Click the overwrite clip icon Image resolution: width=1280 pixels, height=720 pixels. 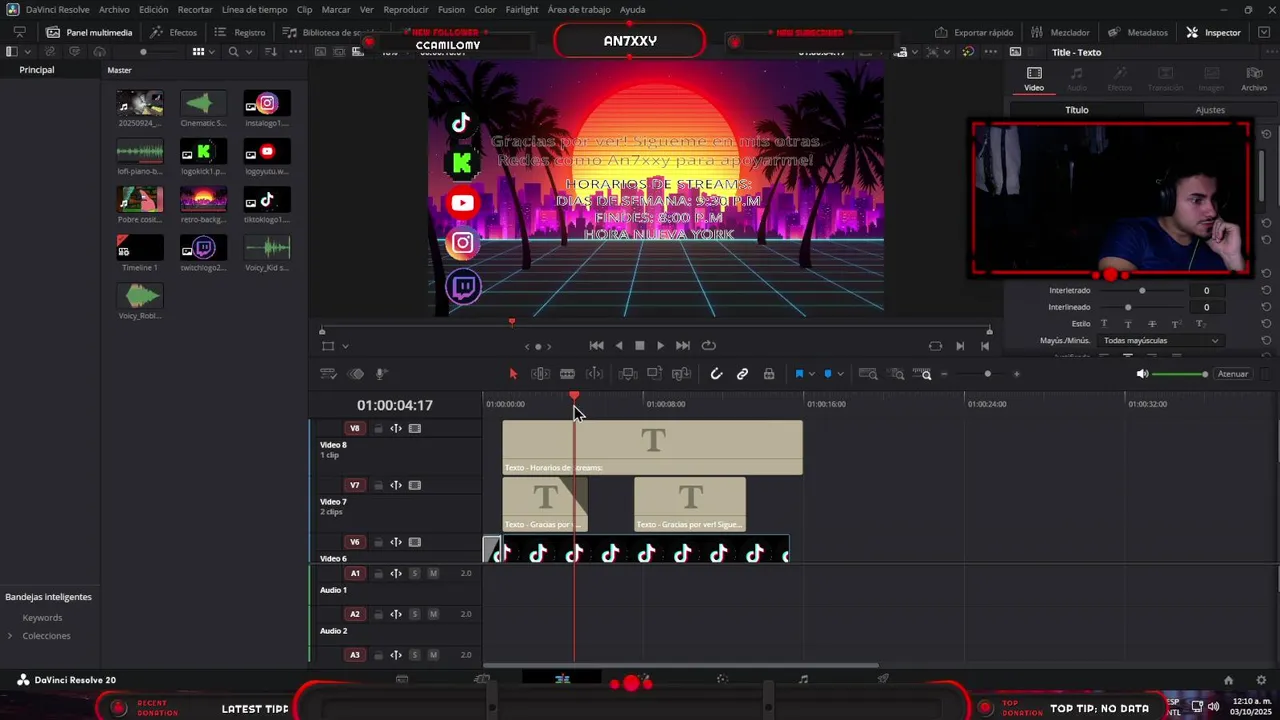point(654,374)
